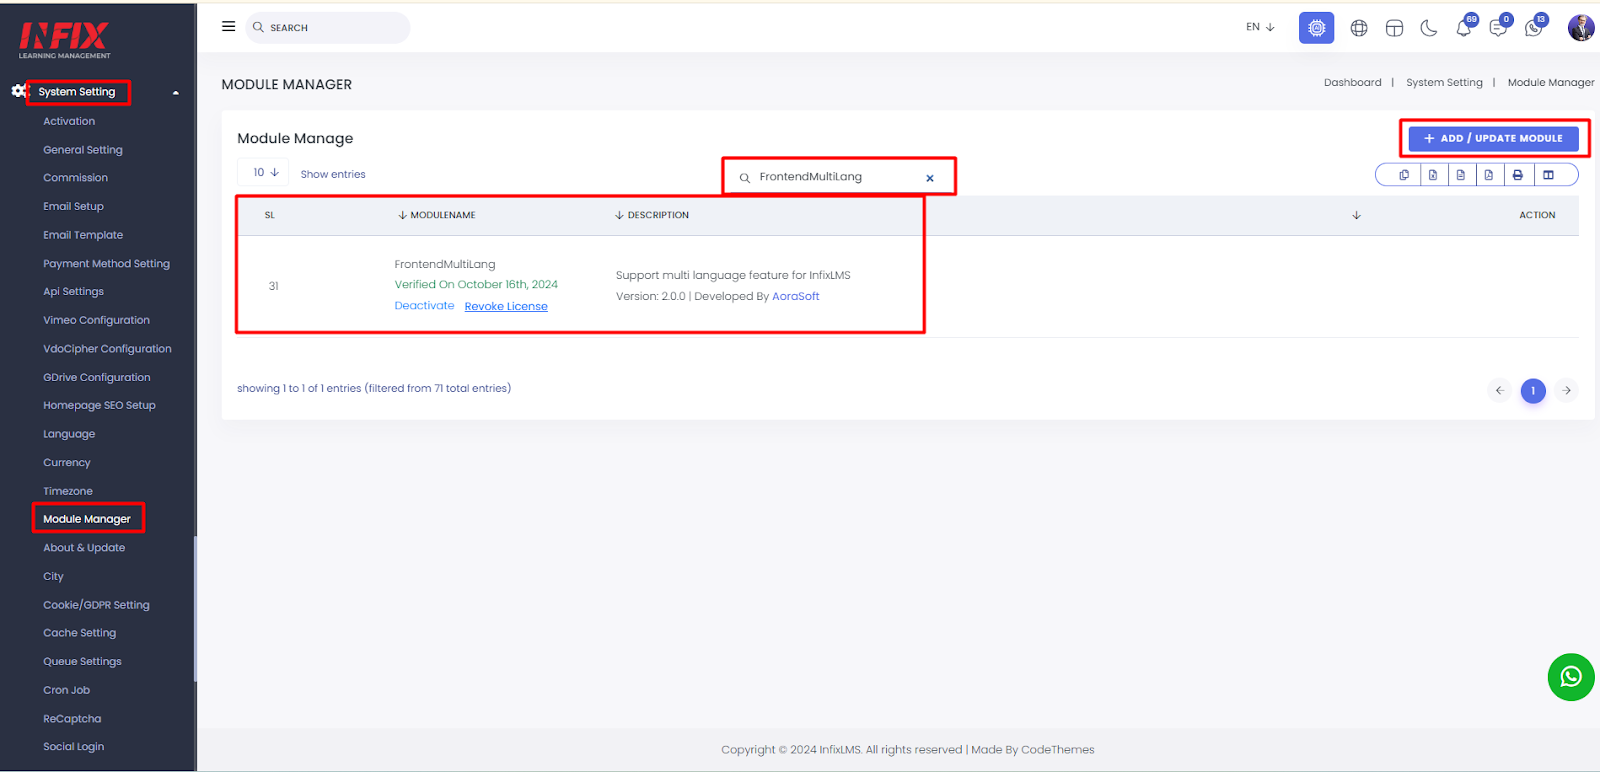Print the module table

click(x=1518, y=175)
